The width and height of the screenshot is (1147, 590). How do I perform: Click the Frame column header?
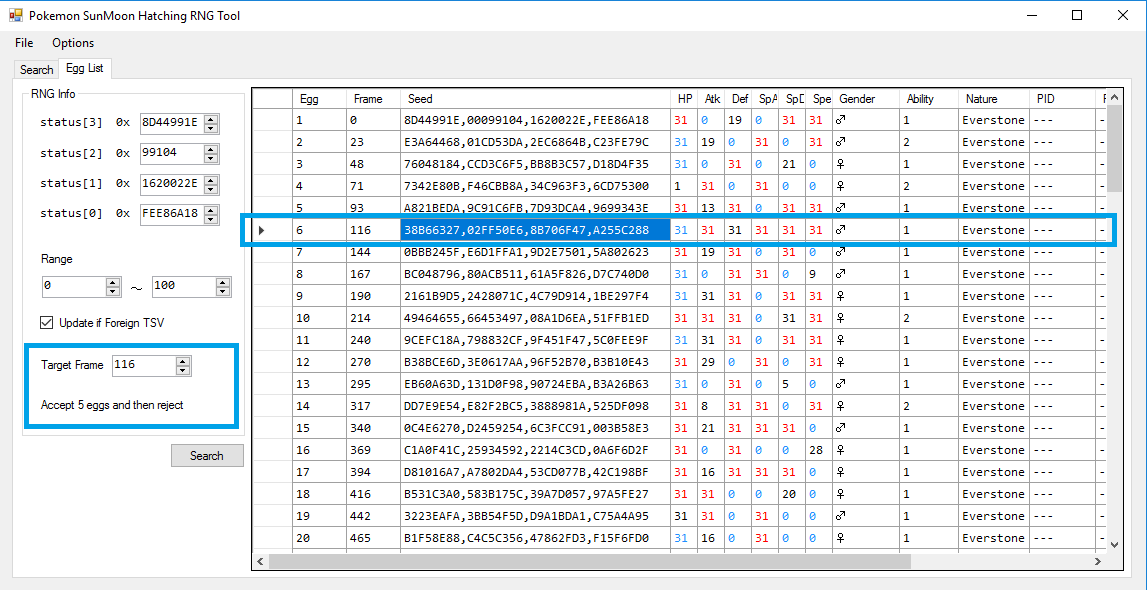point(368,99)
